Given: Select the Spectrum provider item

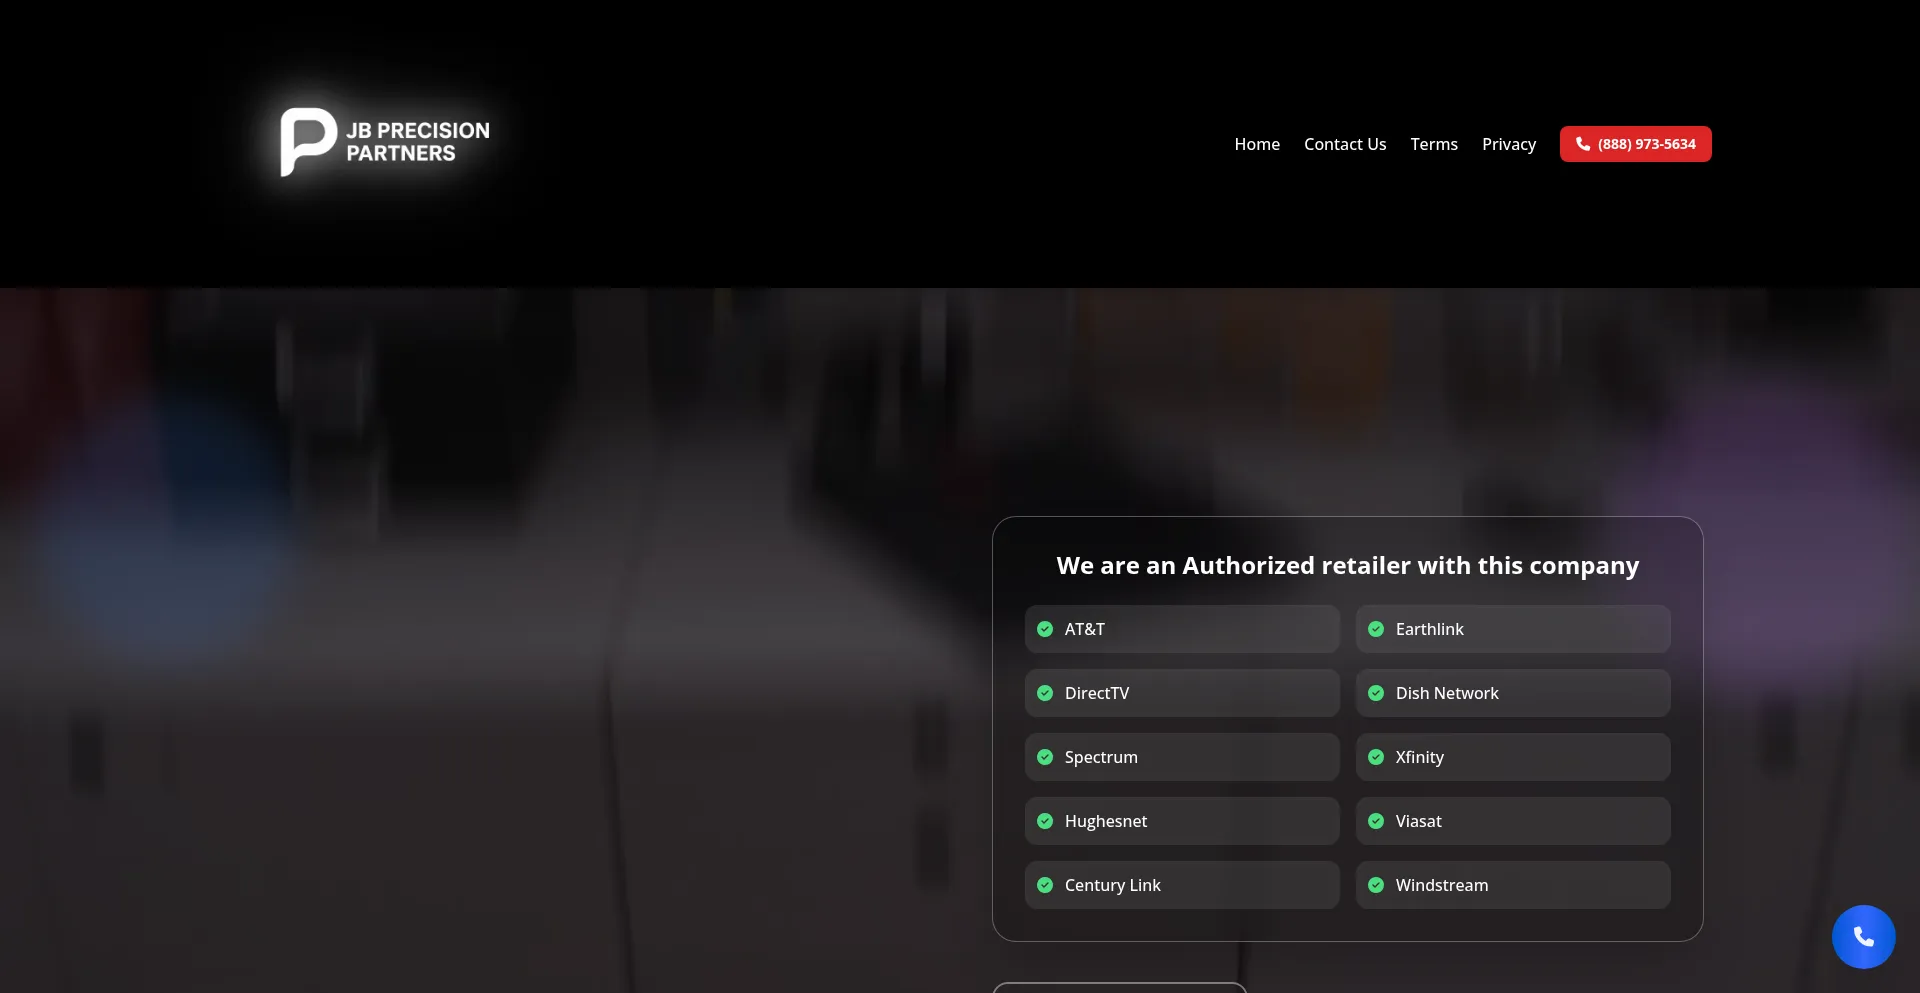Looking at the screenshot, I should point(1181,757).
